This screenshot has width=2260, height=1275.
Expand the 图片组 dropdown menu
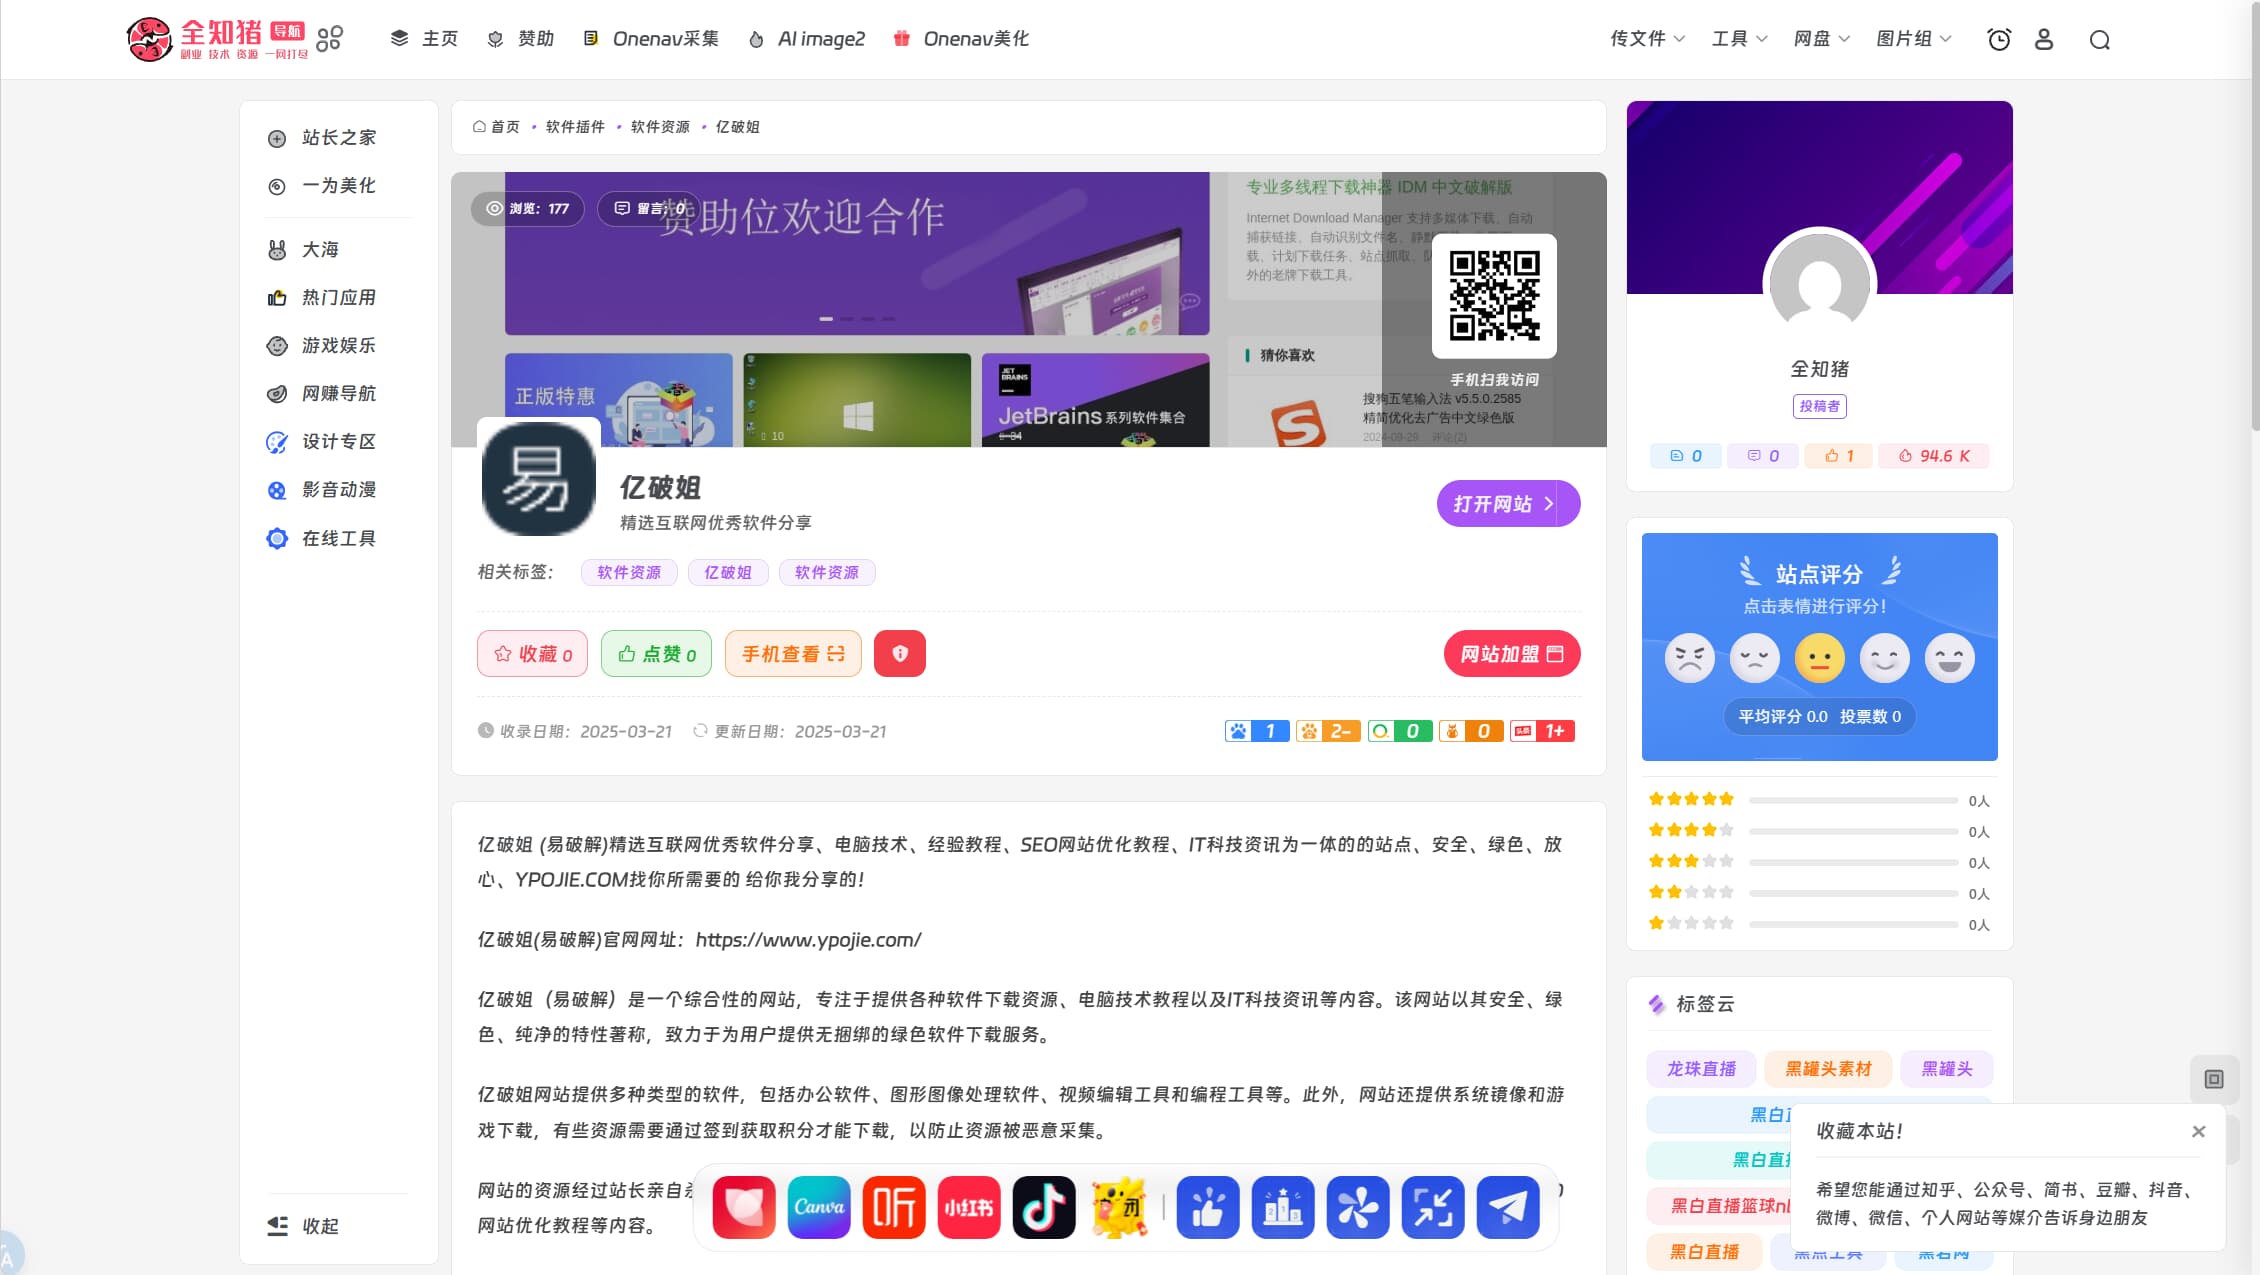coord(1913,39)
